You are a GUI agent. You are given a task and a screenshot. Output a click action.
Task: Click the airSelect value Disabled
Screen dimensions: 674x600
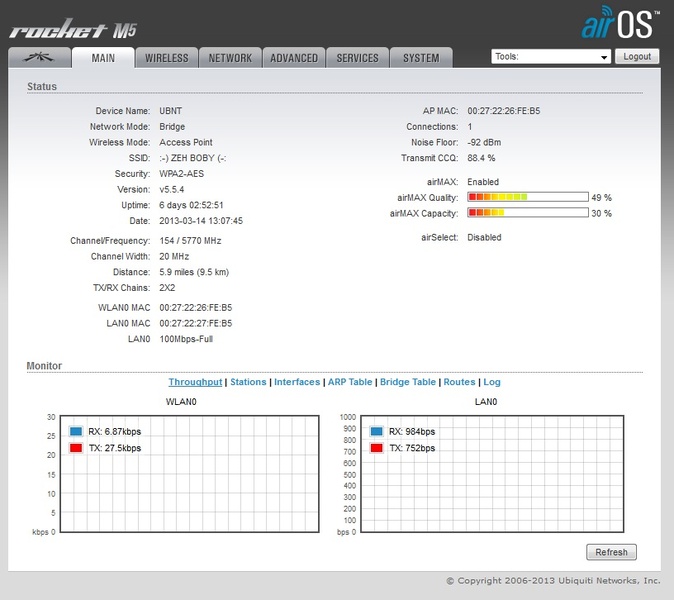point(484,237)
